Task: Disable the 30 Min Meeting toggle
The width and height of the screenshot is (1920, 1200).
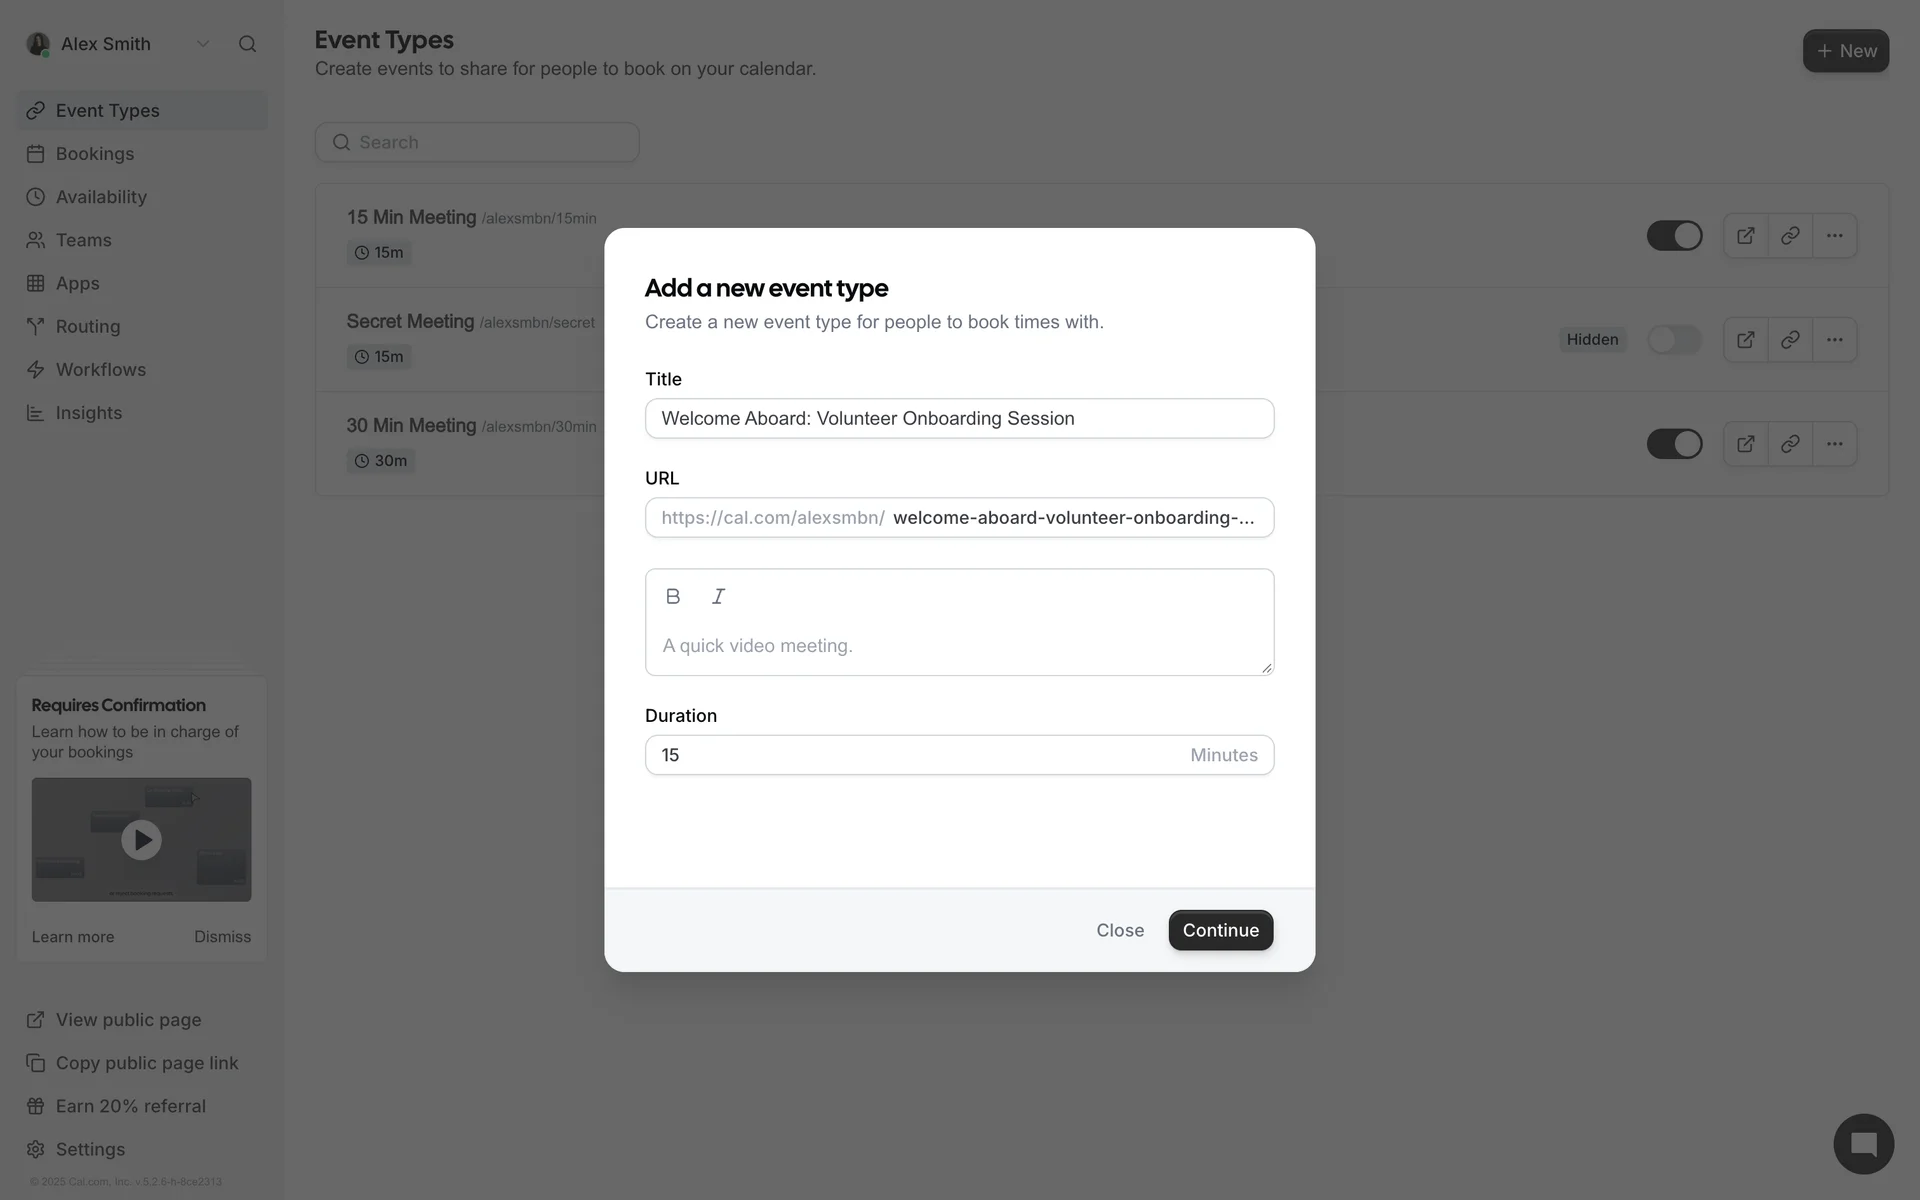Action: pos(1674,444)
